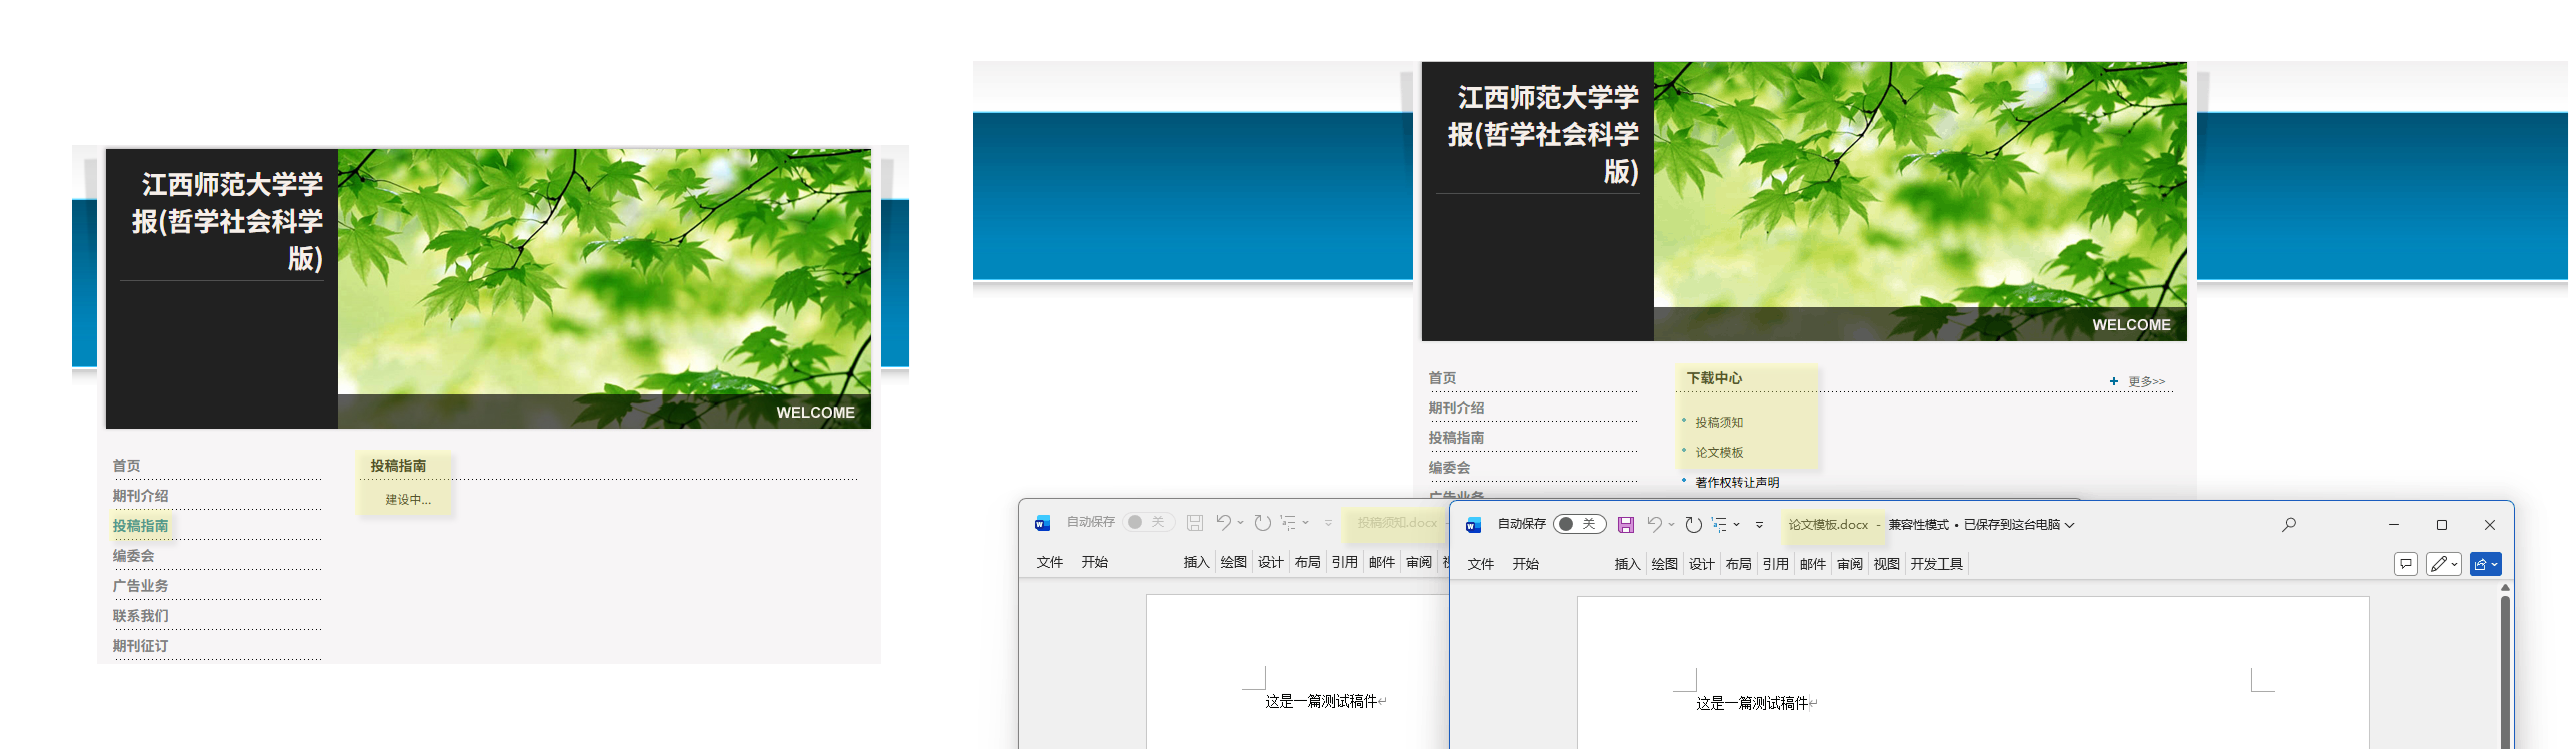Open 期刊介绍 in the left website sidebar
The height and width of the screenshot is (749, 2569).
tap(140, 496)
